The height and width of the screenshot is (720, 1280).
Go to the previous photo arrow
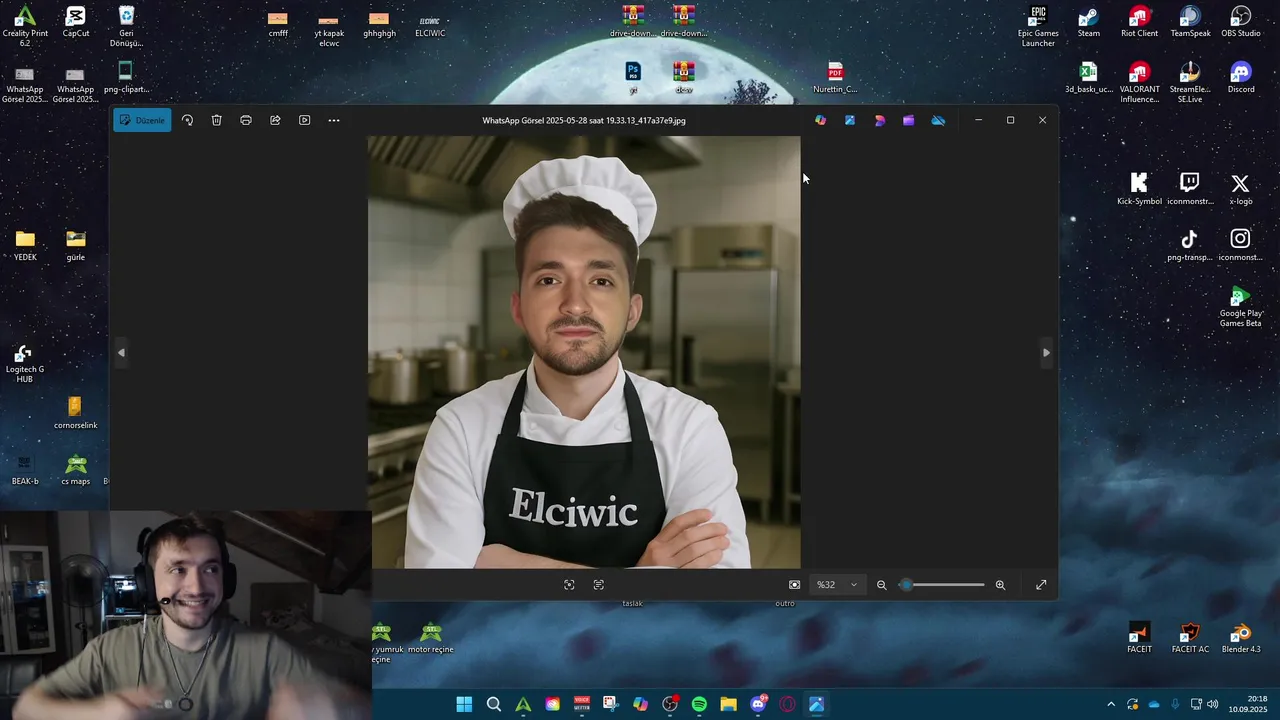121,352
